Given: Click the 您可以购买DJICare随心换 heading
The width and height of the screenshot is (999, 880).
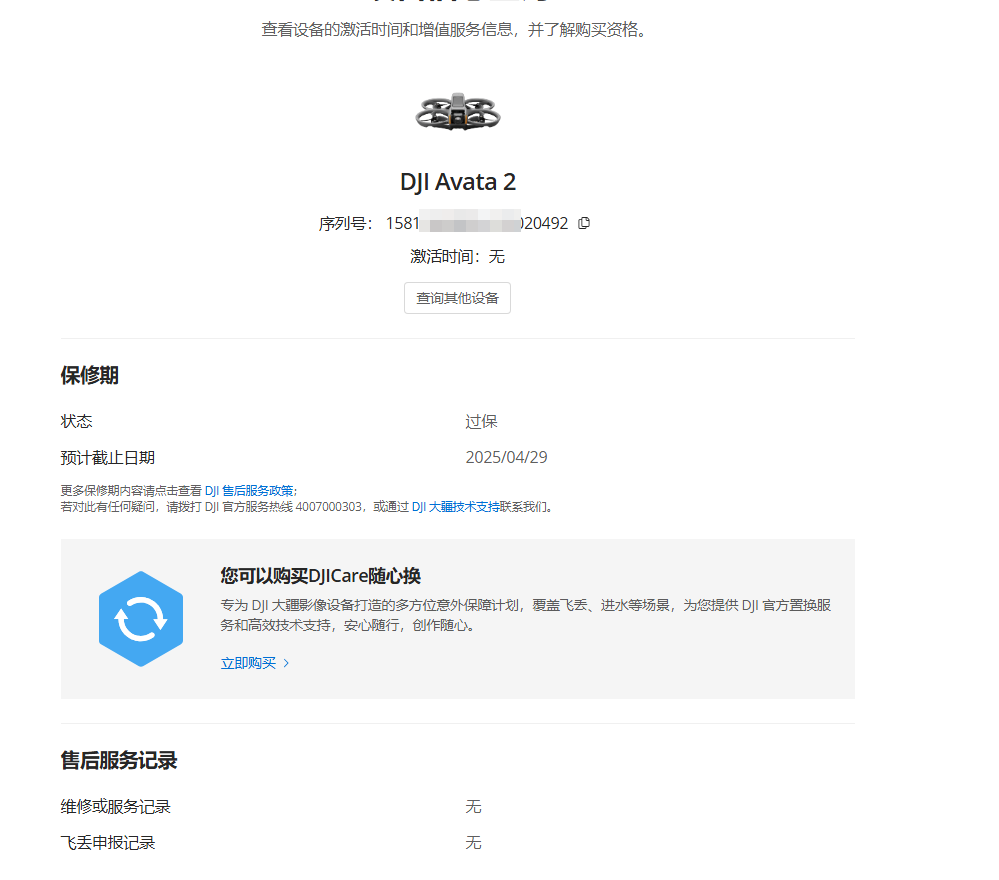Looking at the screenshot, I should pyautogui.click(x=320, y=576).
